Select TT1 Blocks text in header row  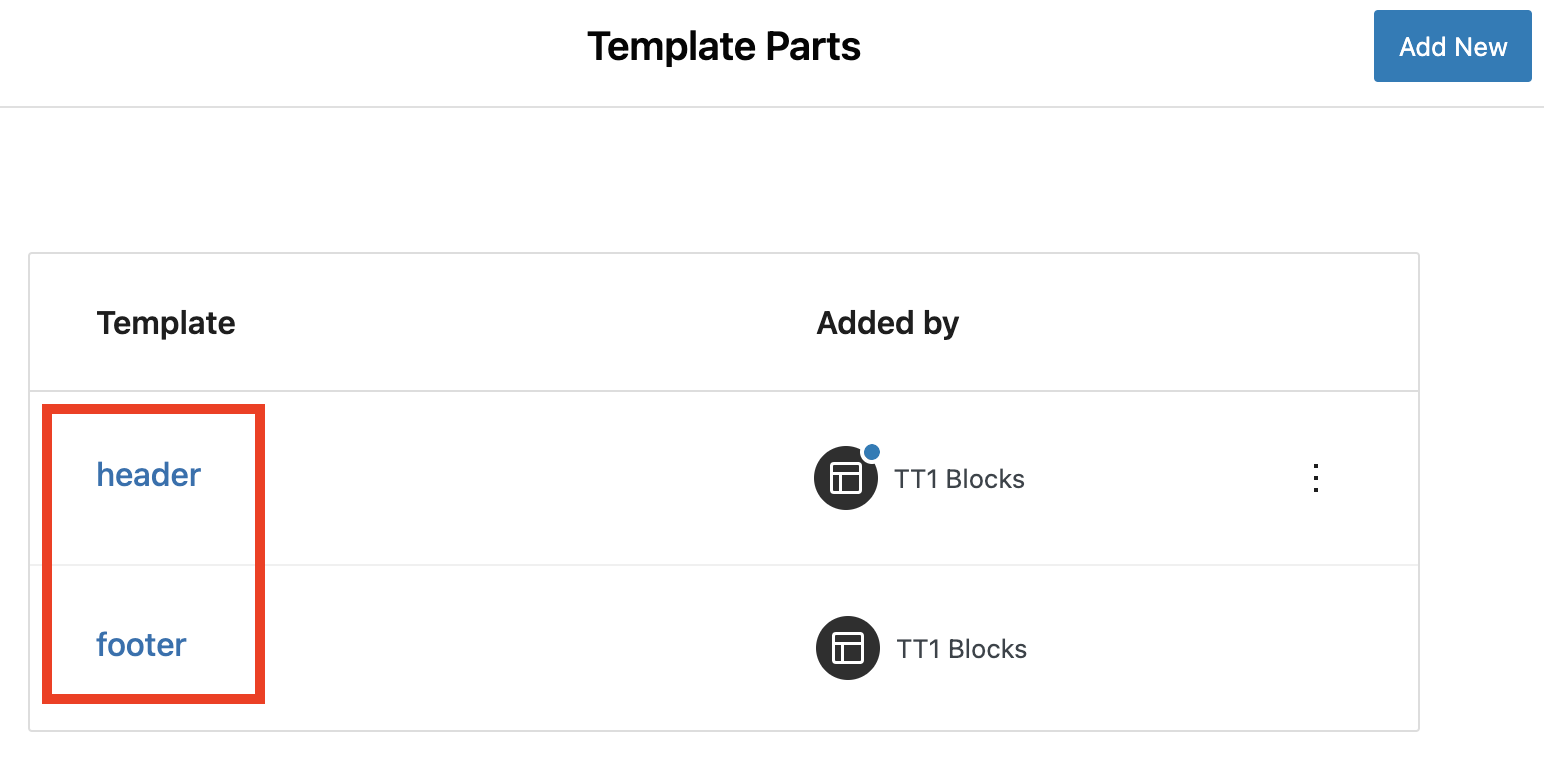pos(959,479)
